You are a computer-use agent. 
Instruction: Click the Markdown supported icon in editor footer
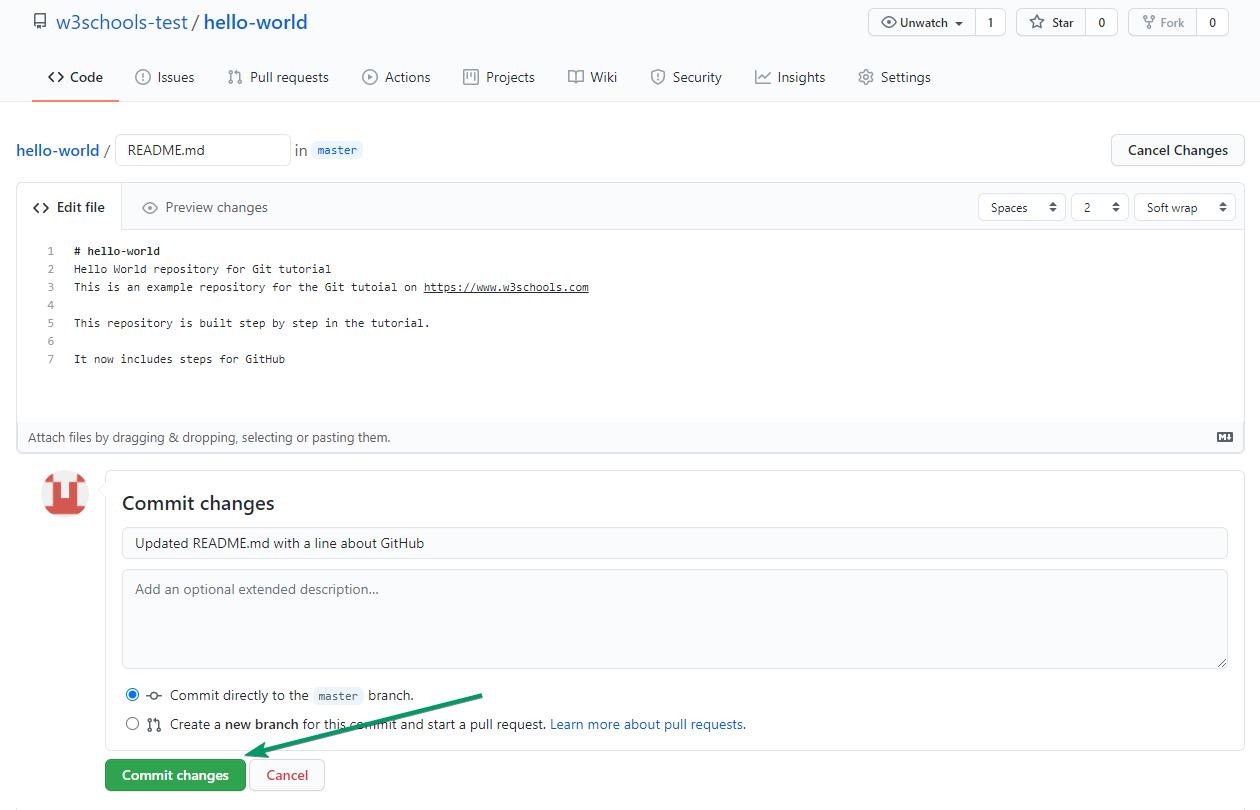pos(1224,437)
